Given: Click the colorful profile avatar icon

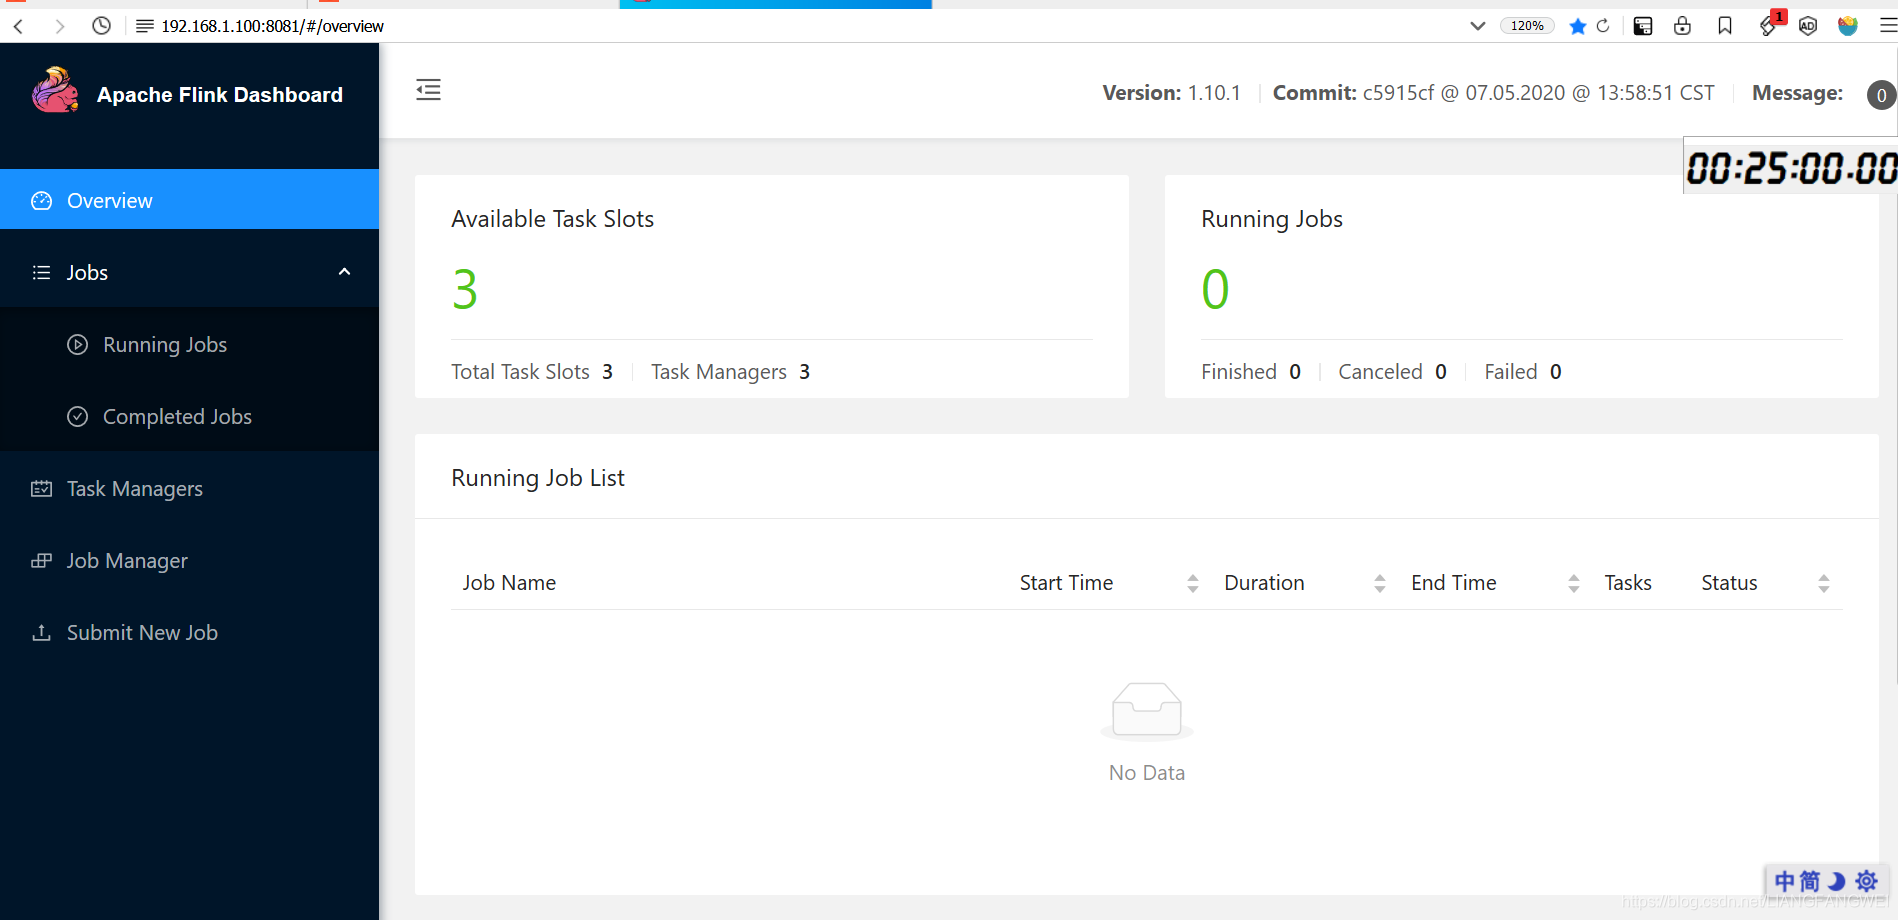Looking at the screenshot, I should (x=1848, y=26).
